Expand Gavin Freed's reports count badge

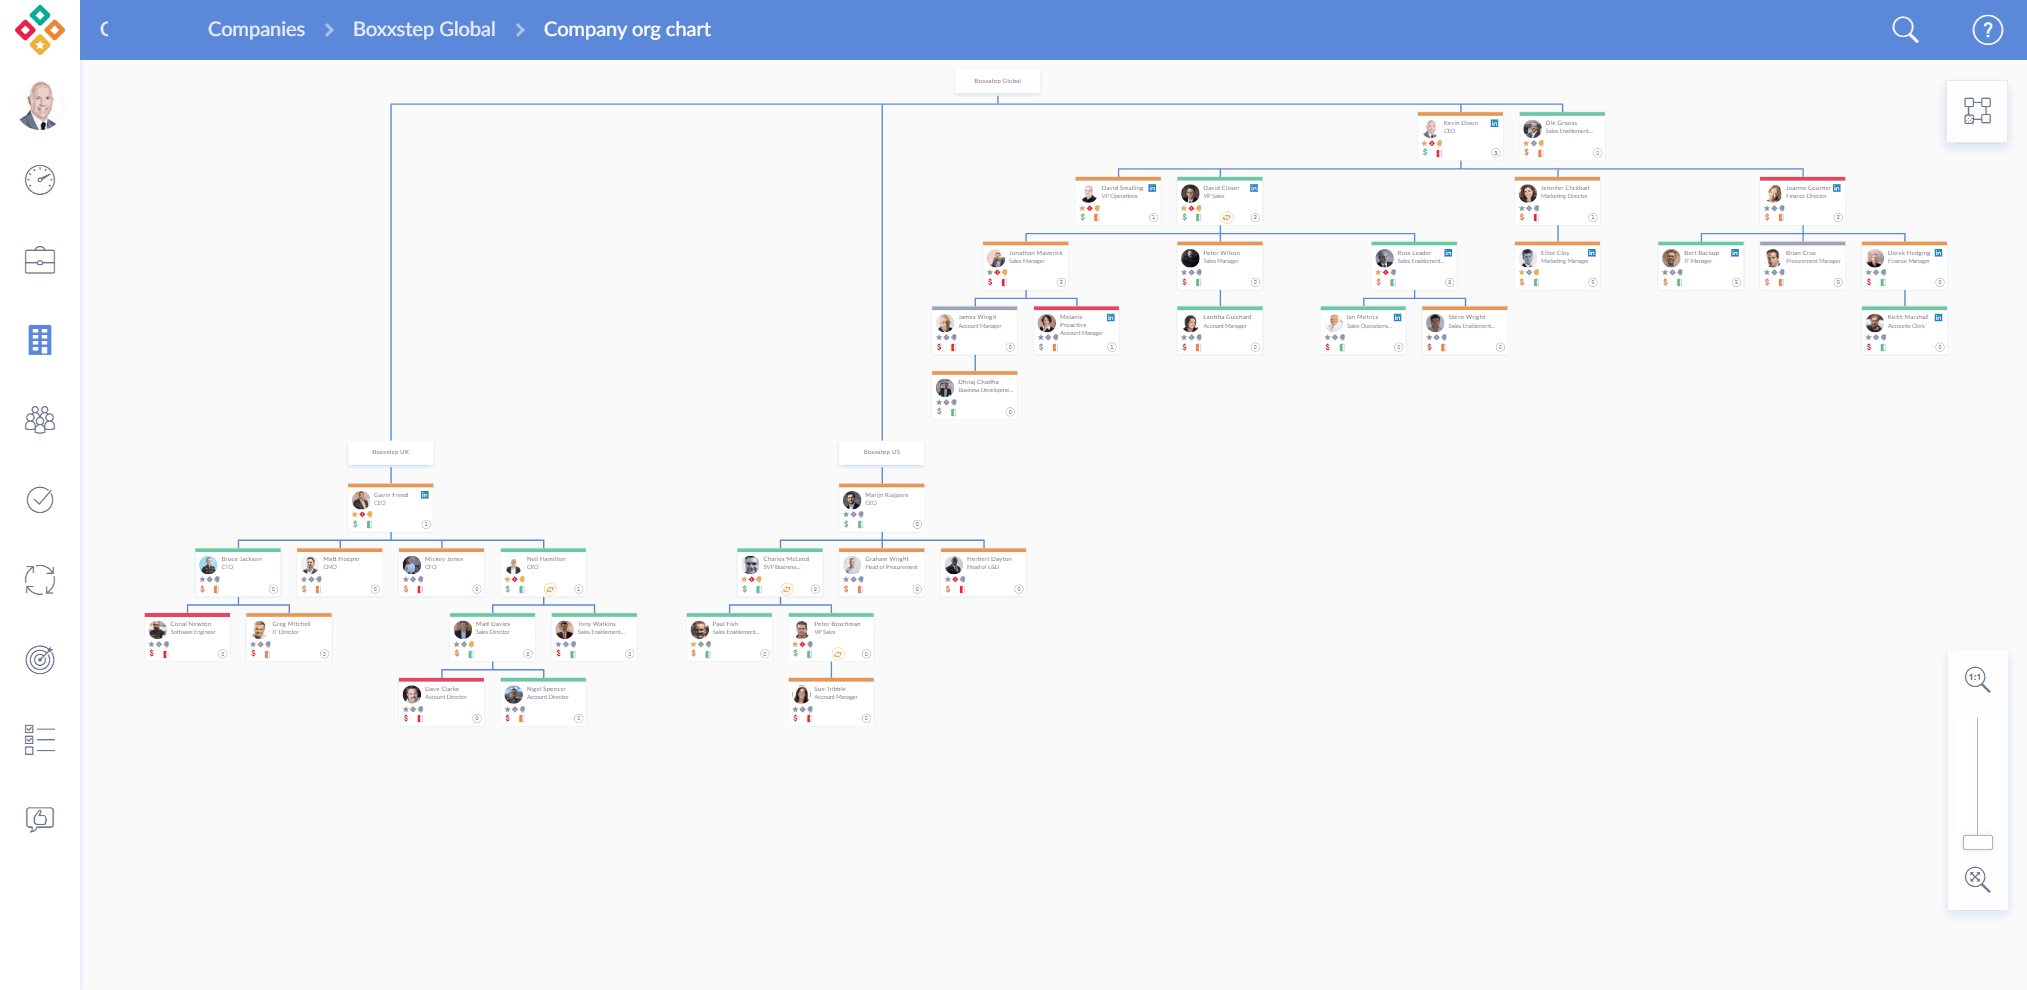coord(426,524)
